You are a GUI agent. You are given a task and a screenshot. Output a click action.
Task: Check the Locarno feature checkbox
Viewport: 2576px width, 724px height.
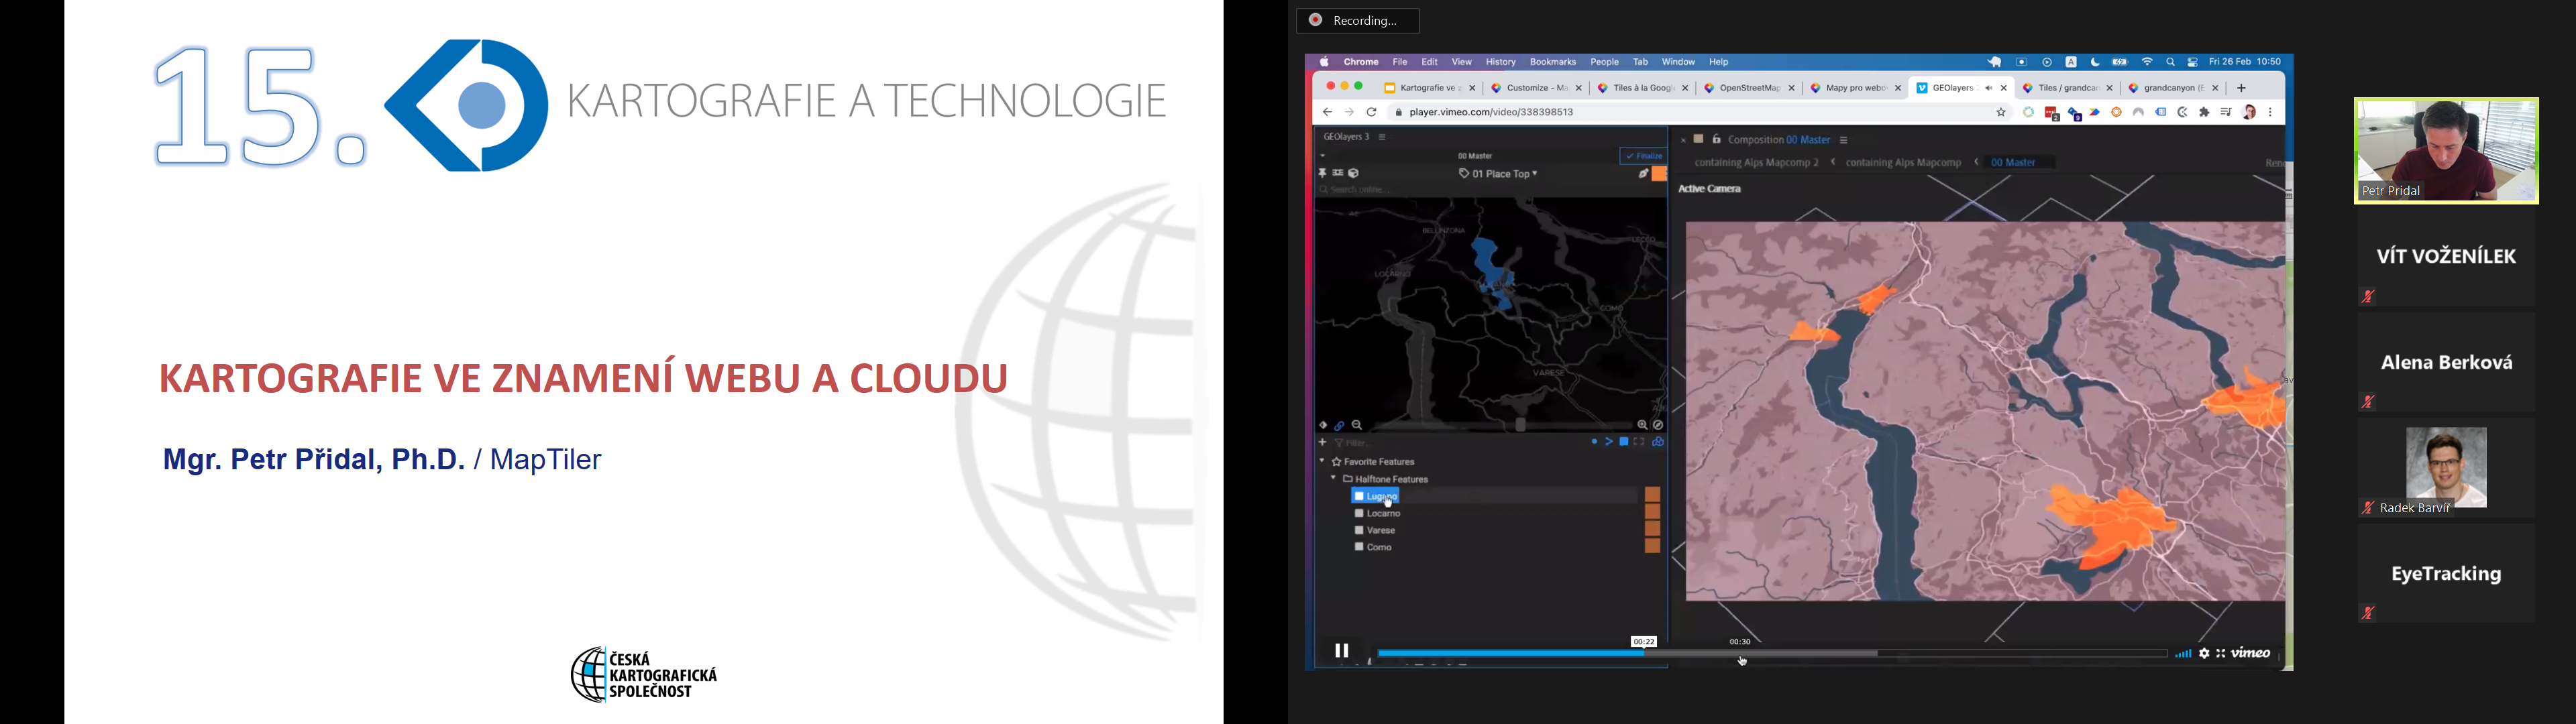pyautogui.click(x=1359, y=514)
